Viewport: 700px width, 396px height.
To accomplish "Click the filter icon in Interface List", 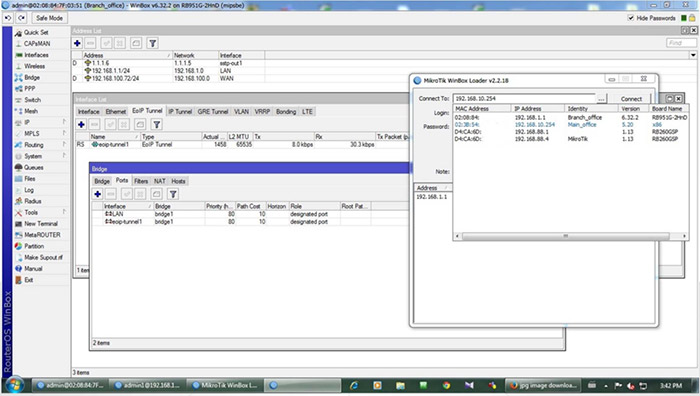I will 157,124.
